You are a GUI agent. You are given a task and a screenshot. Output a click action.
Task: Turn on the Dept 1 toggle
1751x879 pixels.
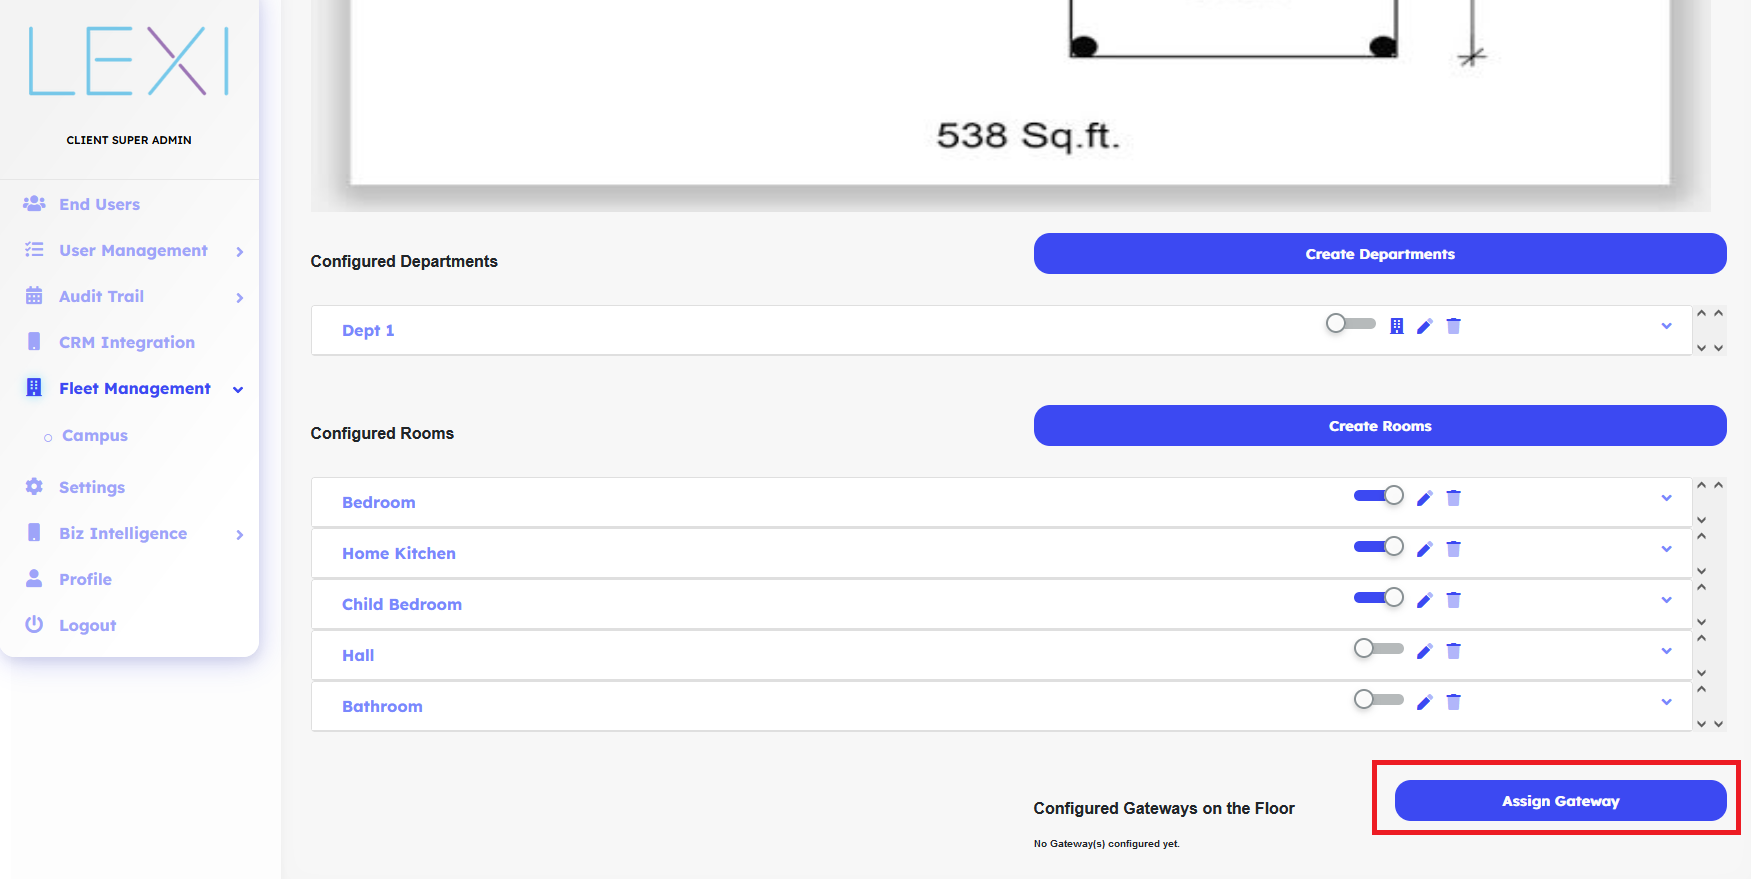(x=1350, y=324)
